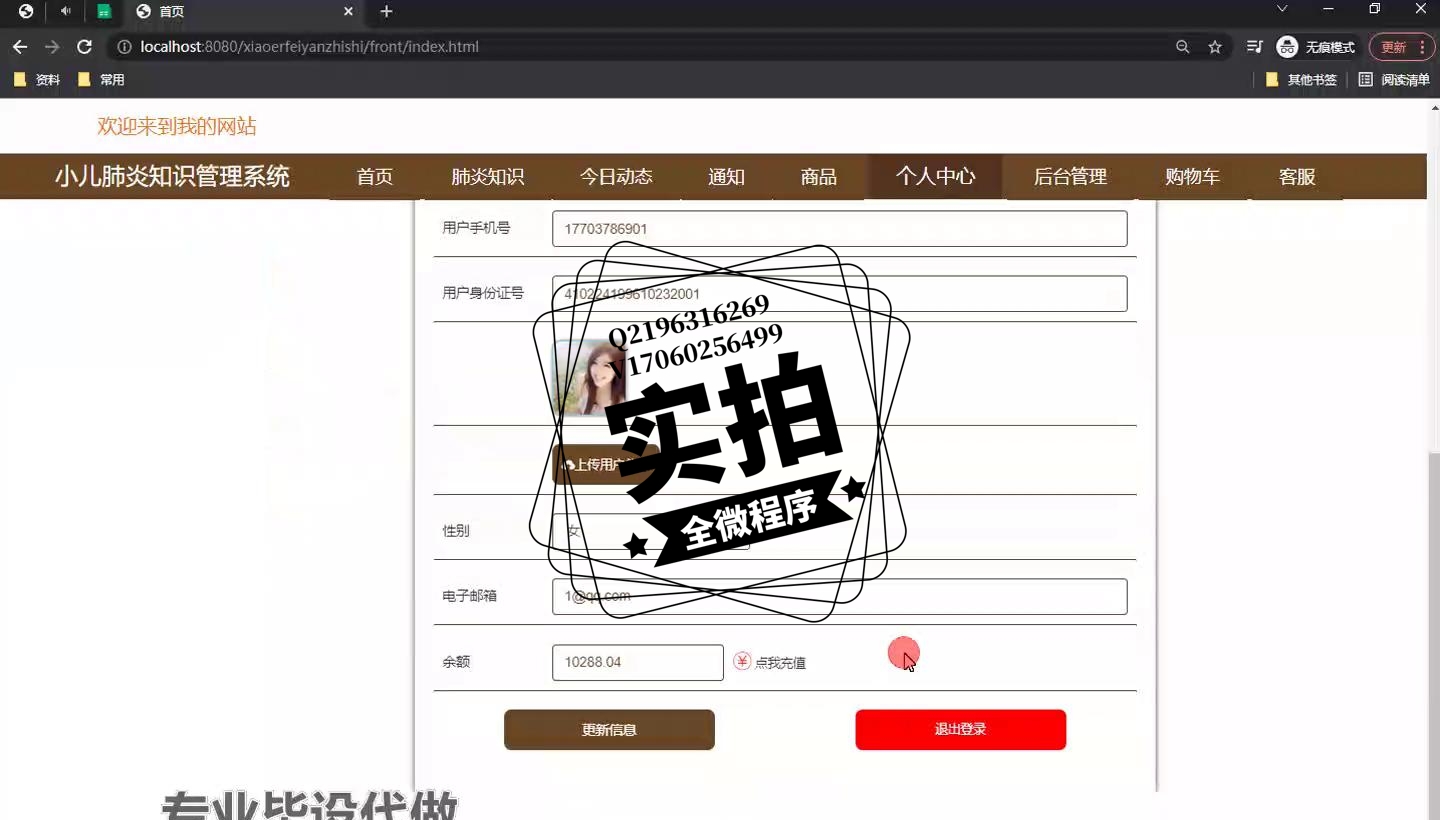The width and height of the screenshot is (1440, 820).
Task: Go back with the browser back arrow
Action: 20,47
